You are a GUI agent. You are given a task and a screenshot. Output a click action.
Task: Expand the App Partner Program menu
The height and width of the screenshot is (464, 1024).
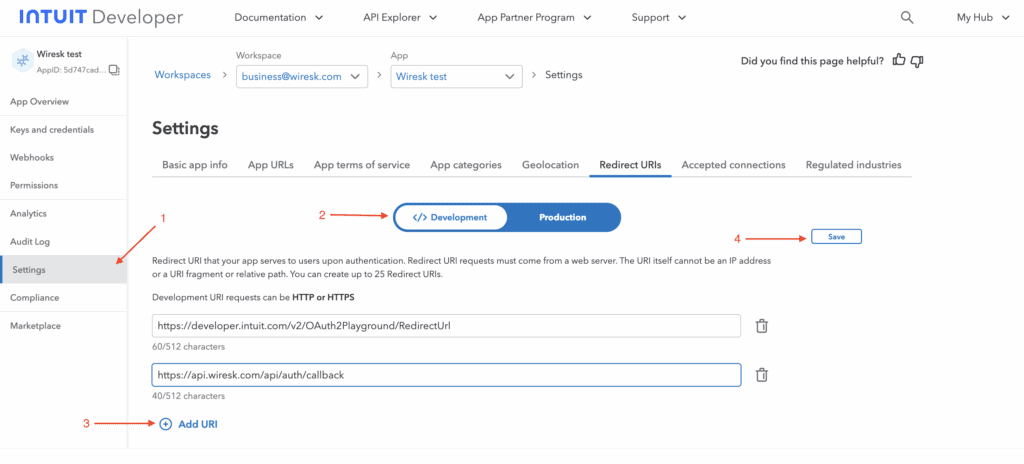pyautogui.click(x=535, y=18)
